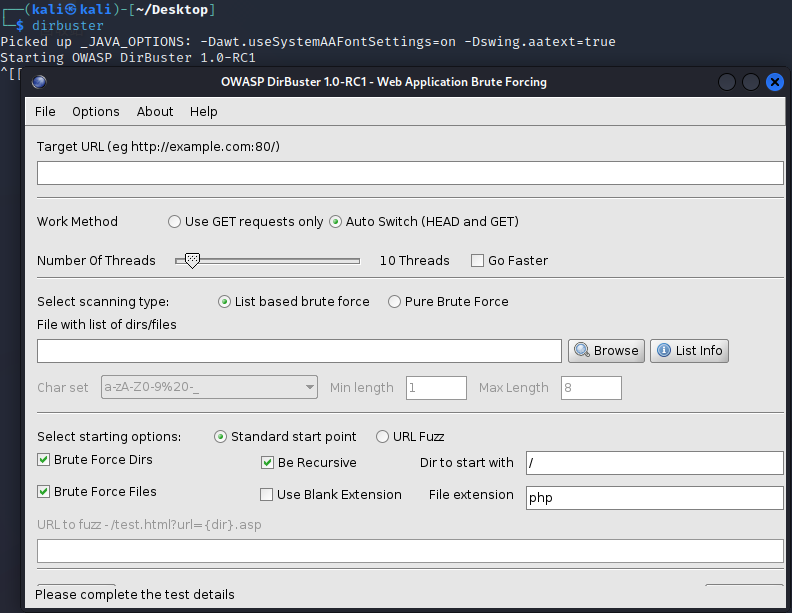Open the File menu
This screenshot has height=613, width=792.
pyautogui.click(x=45, y=112)
